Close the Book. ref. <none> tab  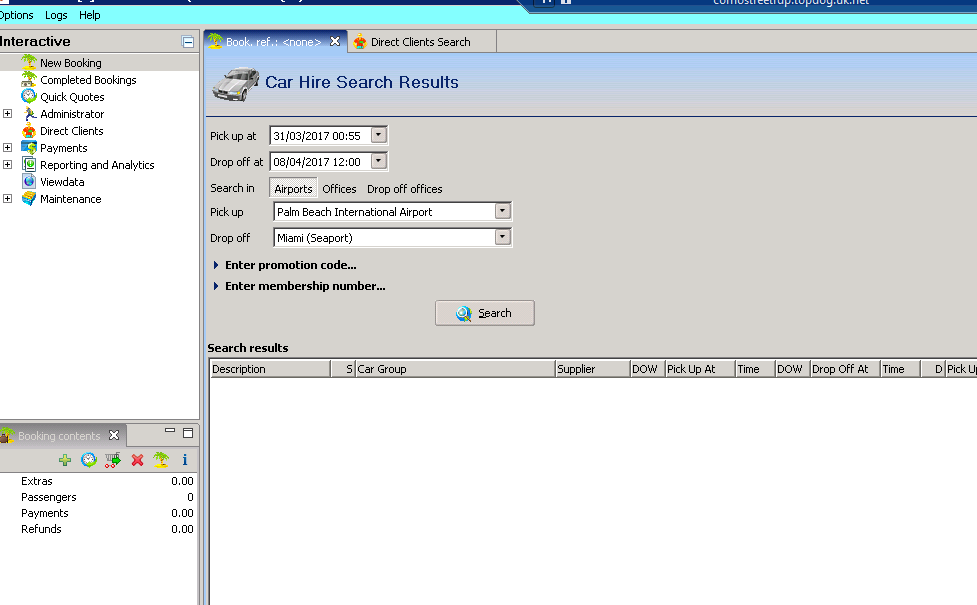tap(335, 41)
